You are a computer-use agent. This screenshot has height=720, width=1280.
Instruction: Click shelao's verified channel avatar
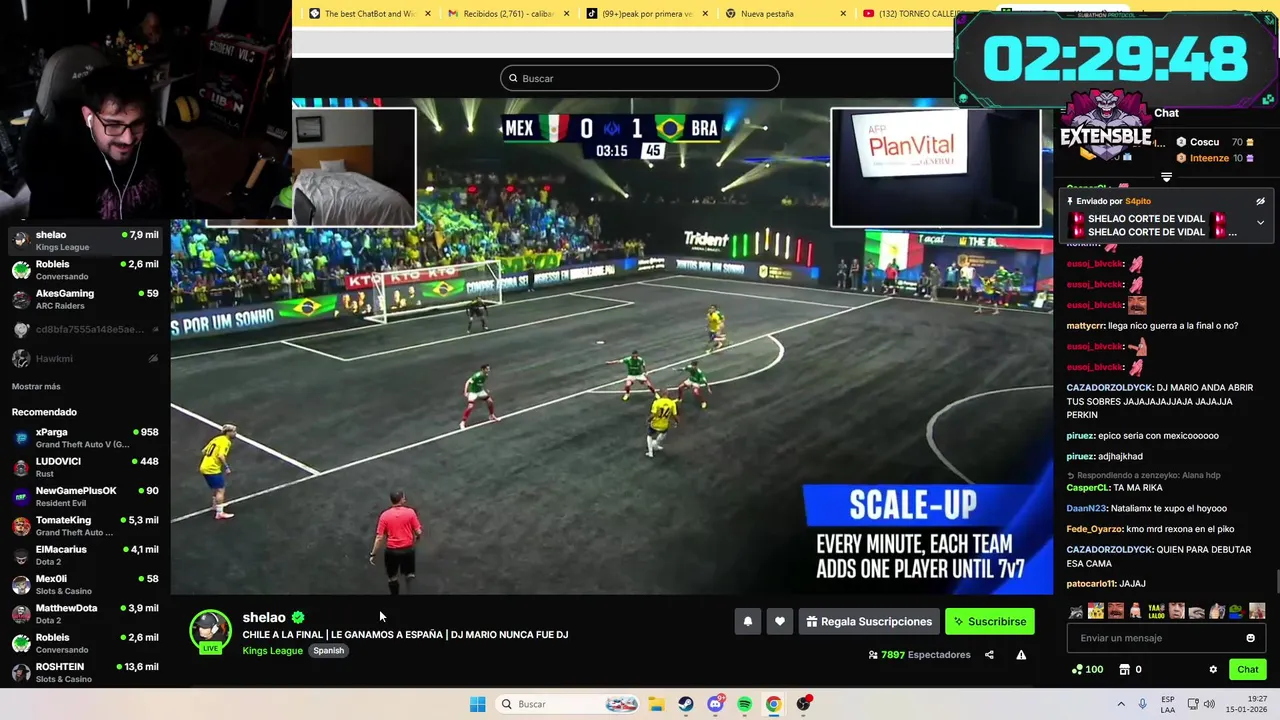click(210, 630)
